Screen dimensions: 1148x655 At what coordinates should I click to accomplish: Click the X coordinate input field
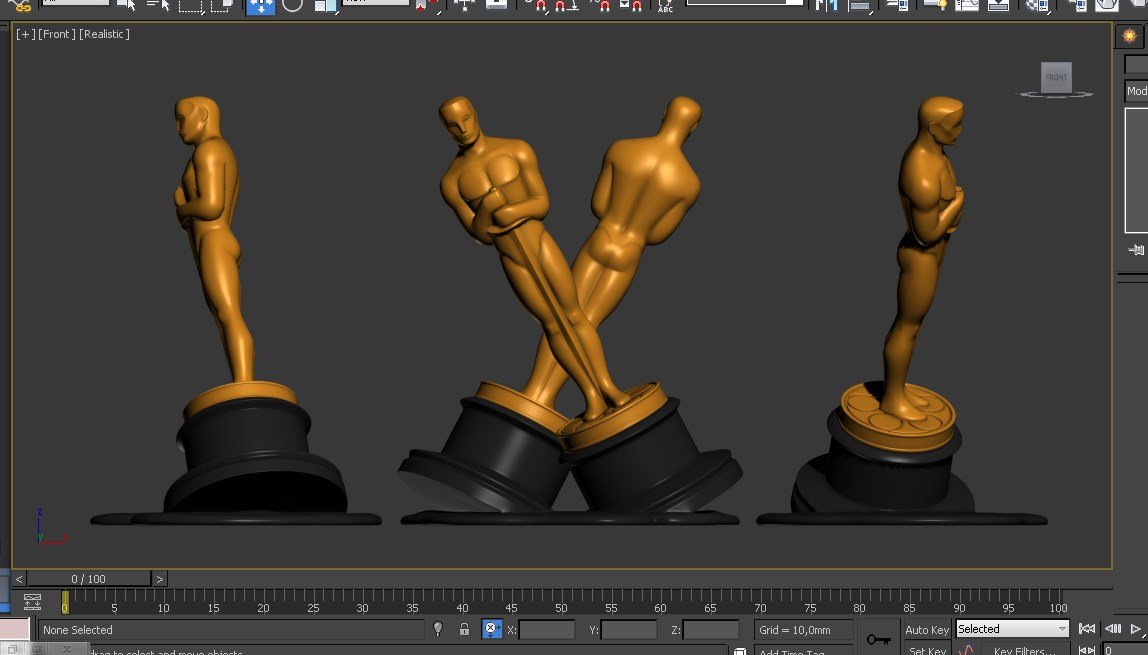pyautogui.click(x=547, y=630)
